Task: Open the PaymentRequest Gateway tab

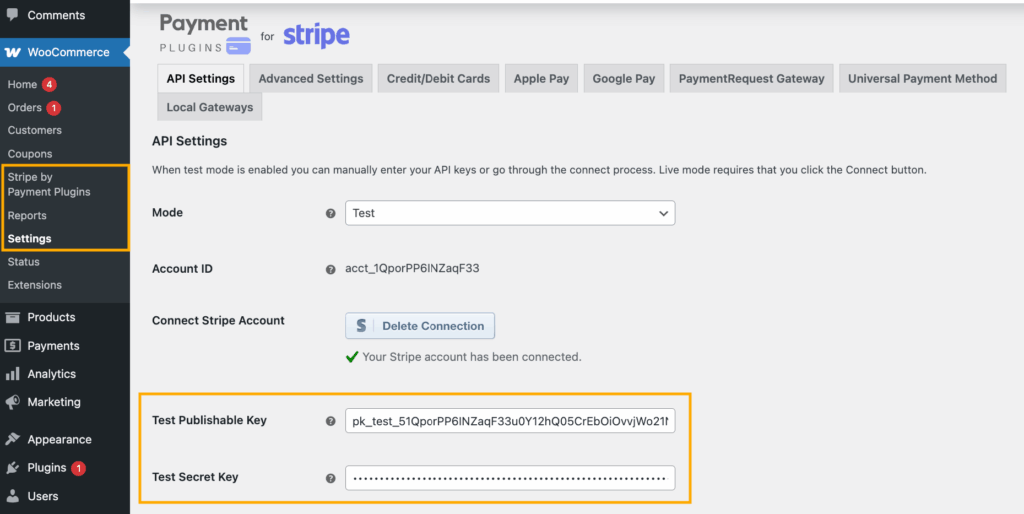Action: pyautogui.click(x=752, y=78)
